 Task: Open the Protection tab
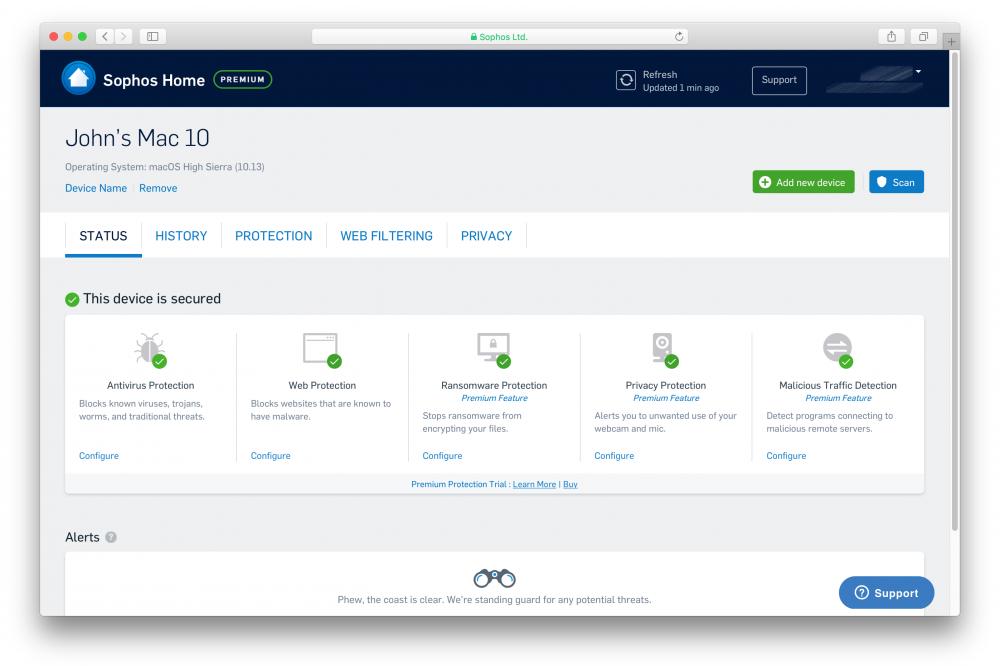pos(274,236)
